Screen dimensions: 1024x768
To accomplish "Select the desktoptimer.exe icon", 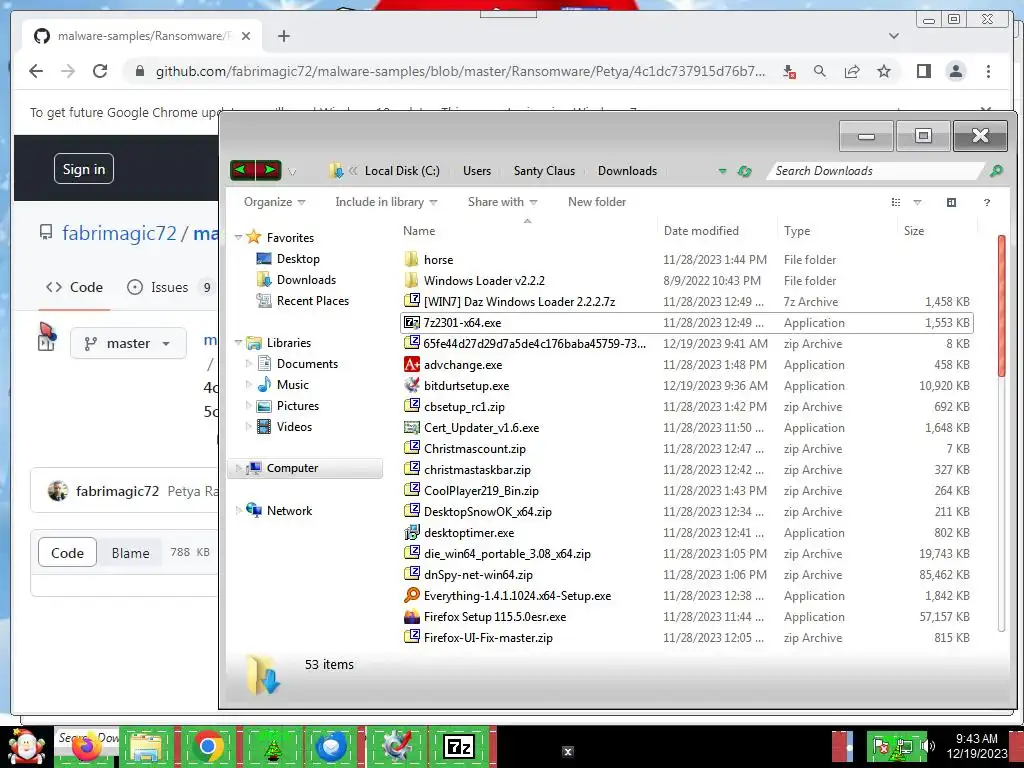I will click(x=411, y=533).
